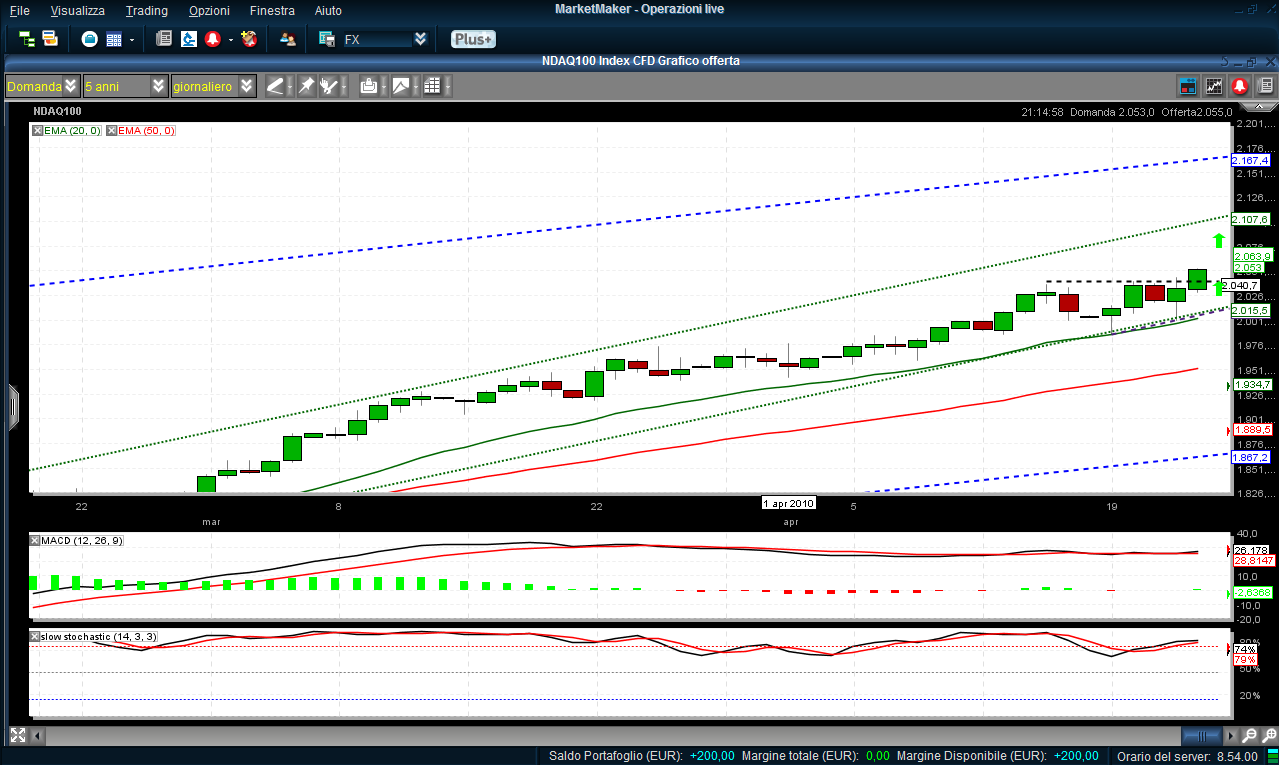Click the horizontal chart scrollbar thumb

pyautogui.click(x=1201, y=736)
